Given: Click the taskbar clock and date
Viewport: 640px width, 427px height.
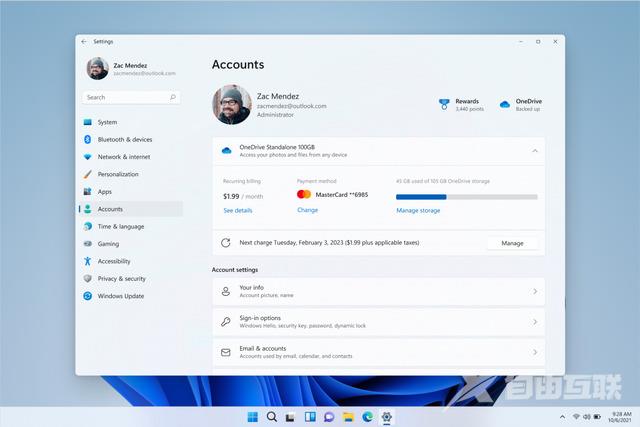Looking at the screenshot, I should click(x=620, y=417).
